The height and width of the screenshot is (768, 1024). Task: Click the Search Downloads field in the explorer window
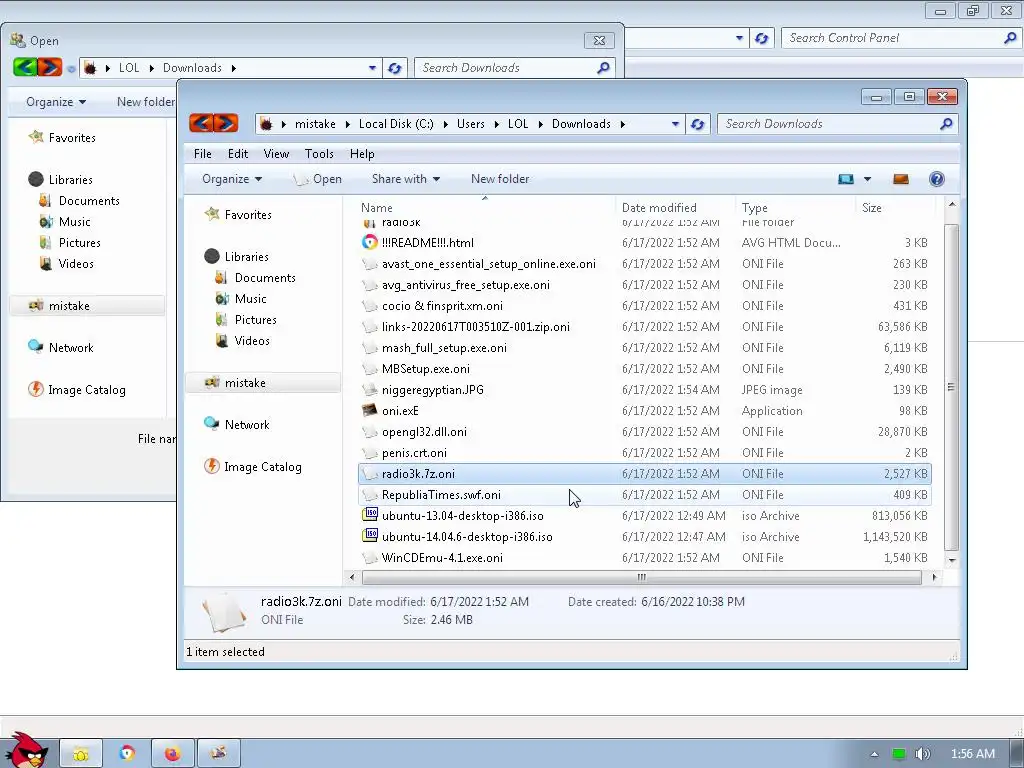click(838, 124)
